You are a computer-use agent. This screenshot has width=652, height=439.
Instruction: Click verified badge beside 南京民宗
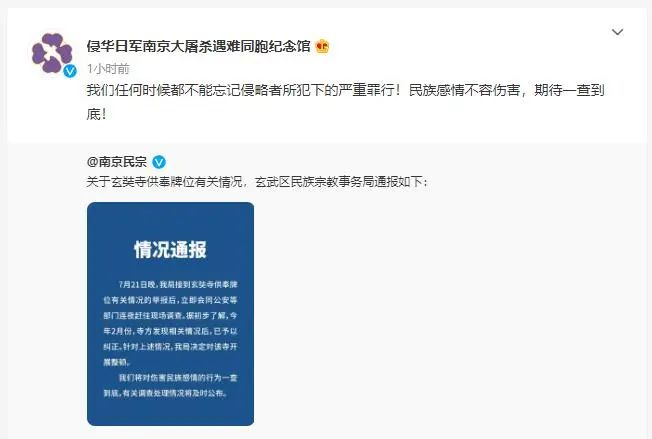pos(159,162)
